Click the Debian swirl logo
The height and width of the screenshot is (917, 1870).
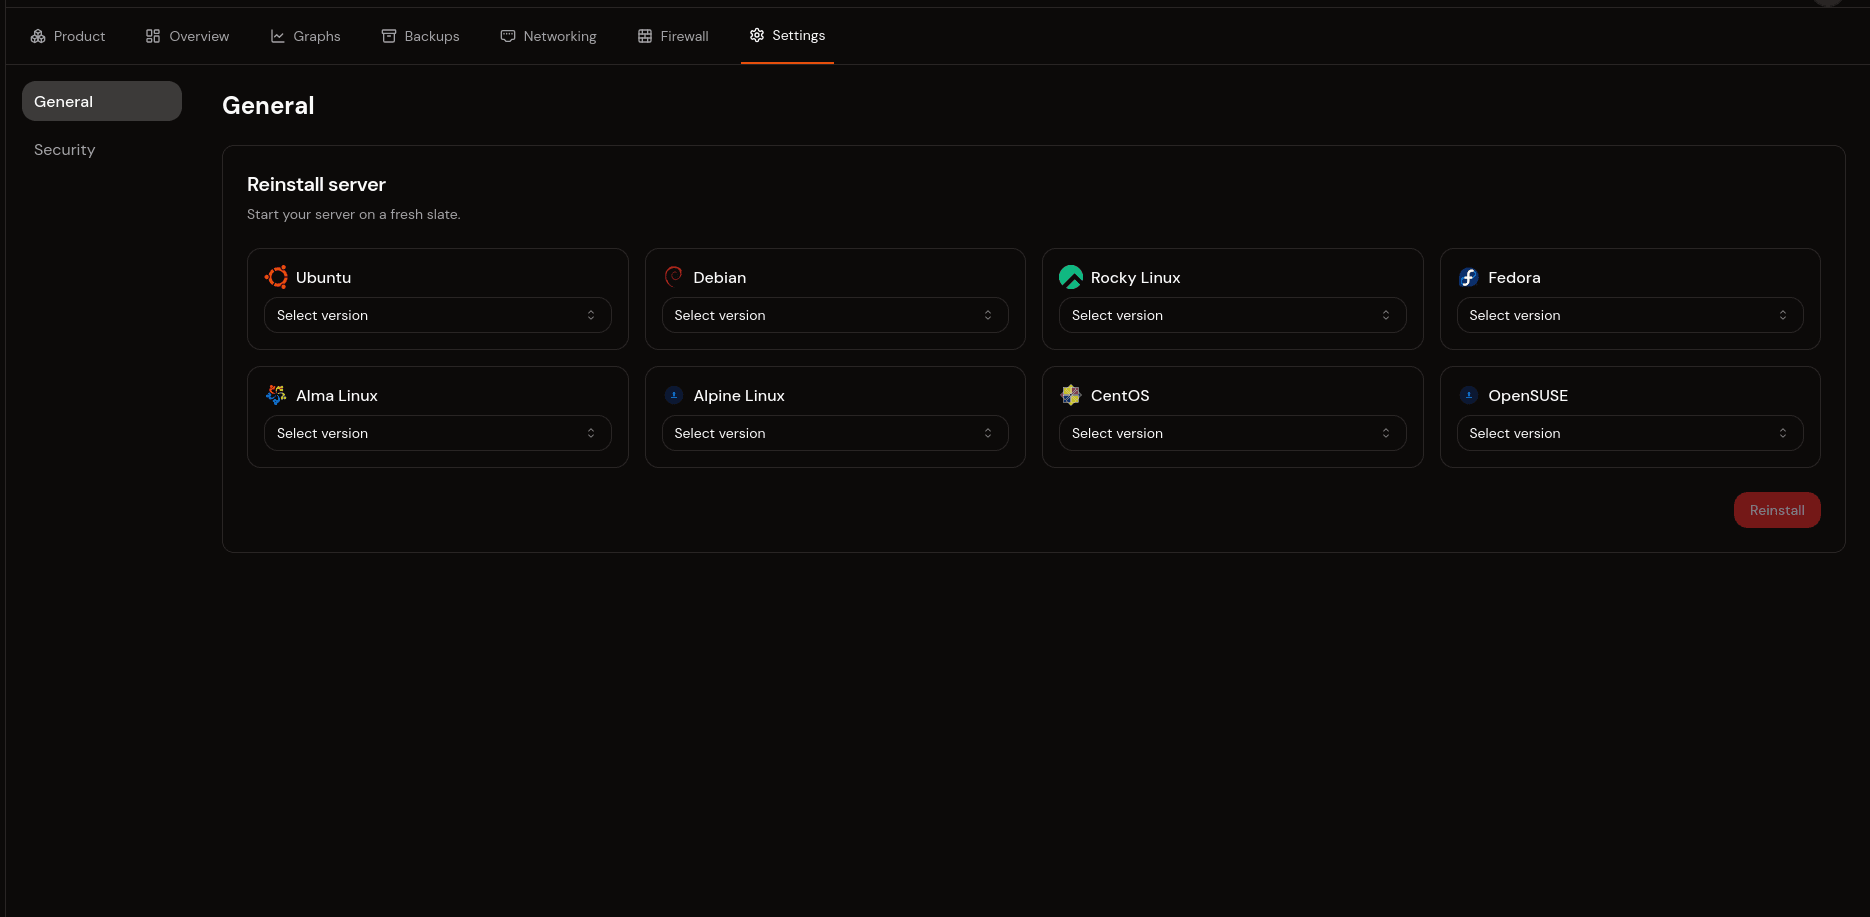[674, 277]
